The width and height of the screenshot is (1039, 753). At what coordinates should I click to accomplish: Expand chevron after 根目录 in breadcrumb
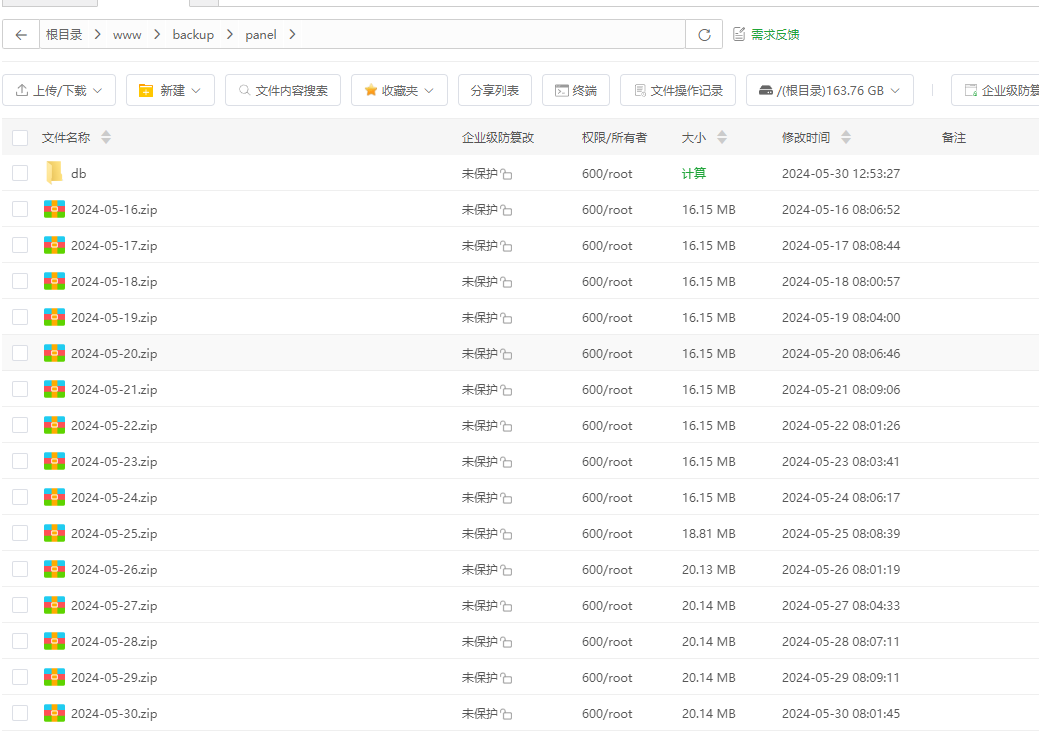pos(97,34)
